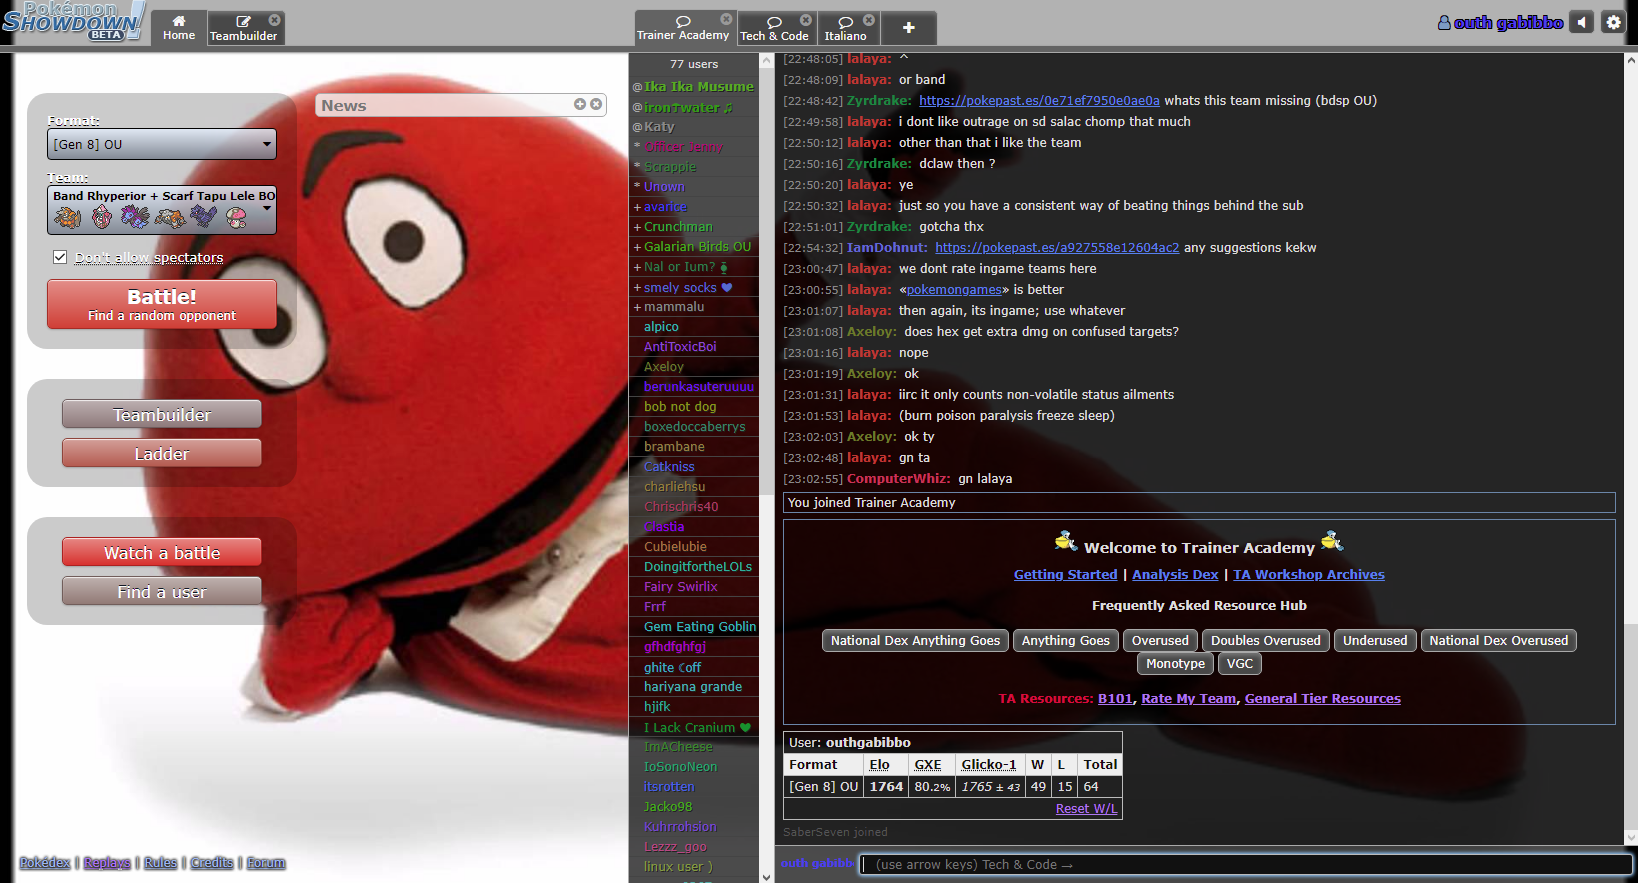
Task: Open the sound volume icon
Action: click(x=1581, y=22)
